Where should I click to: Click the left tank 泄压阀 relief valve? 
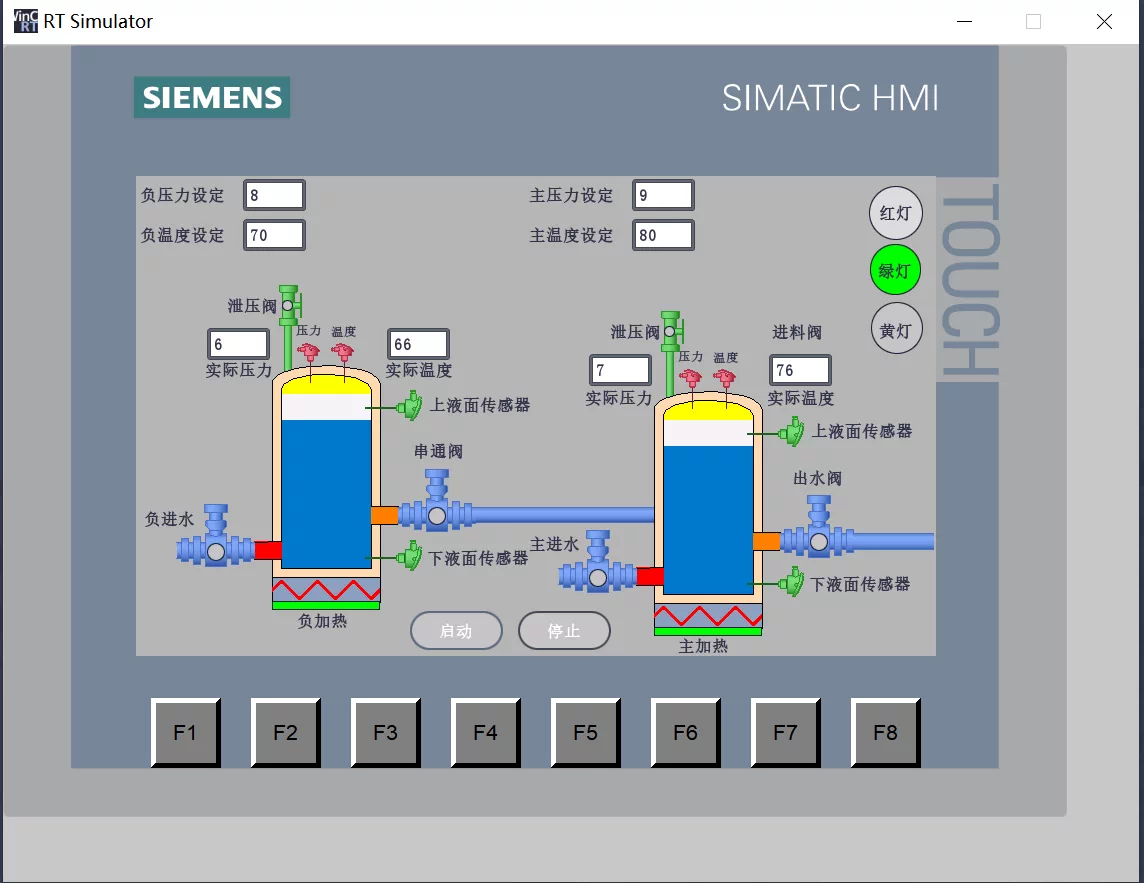tap(290, 305)
